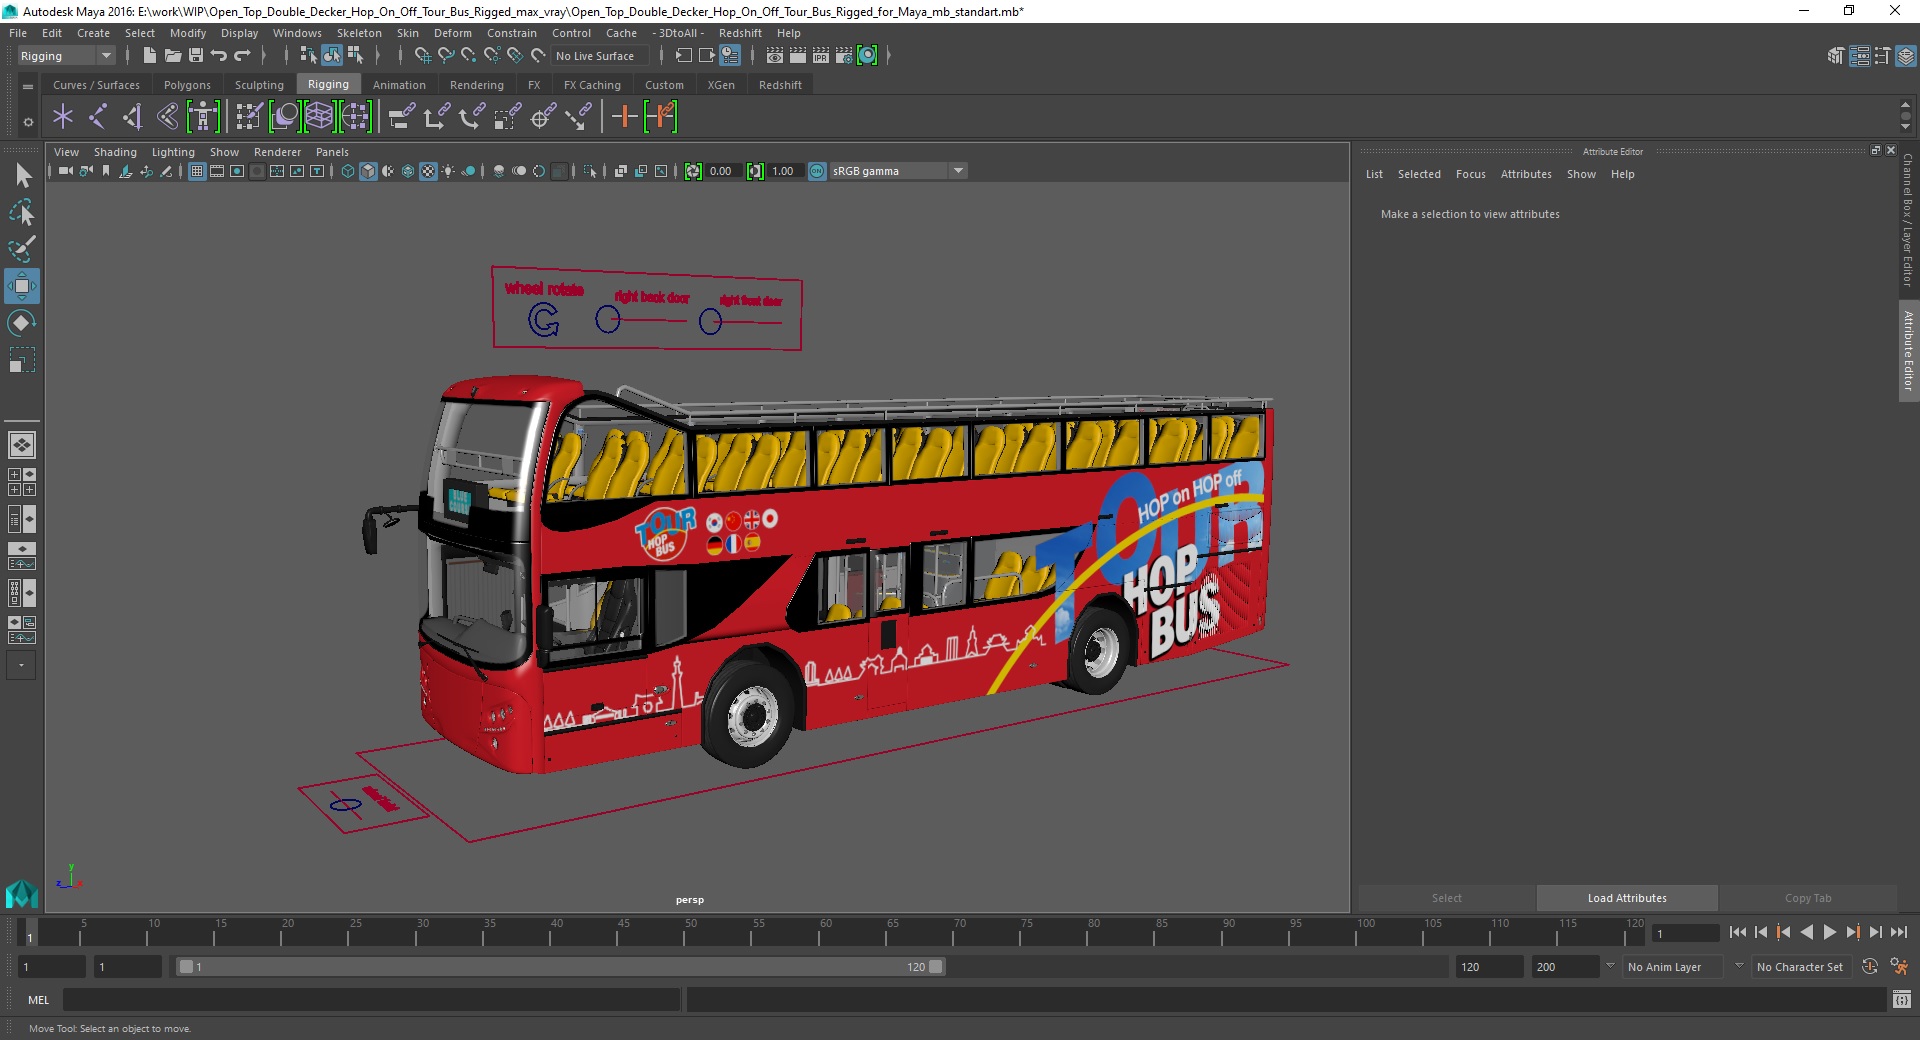
Task: Toggle color management ON button
Action: [x=817, y=171]
